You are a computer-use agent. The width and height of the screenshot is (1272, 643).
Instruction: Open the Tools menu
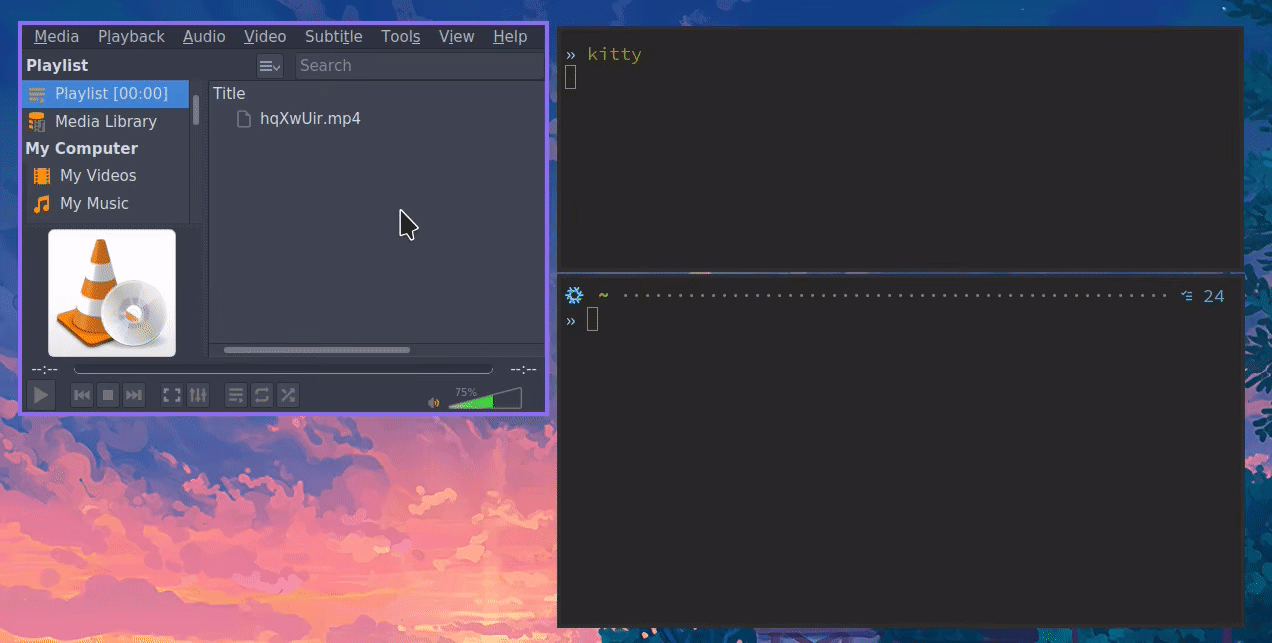401,37
